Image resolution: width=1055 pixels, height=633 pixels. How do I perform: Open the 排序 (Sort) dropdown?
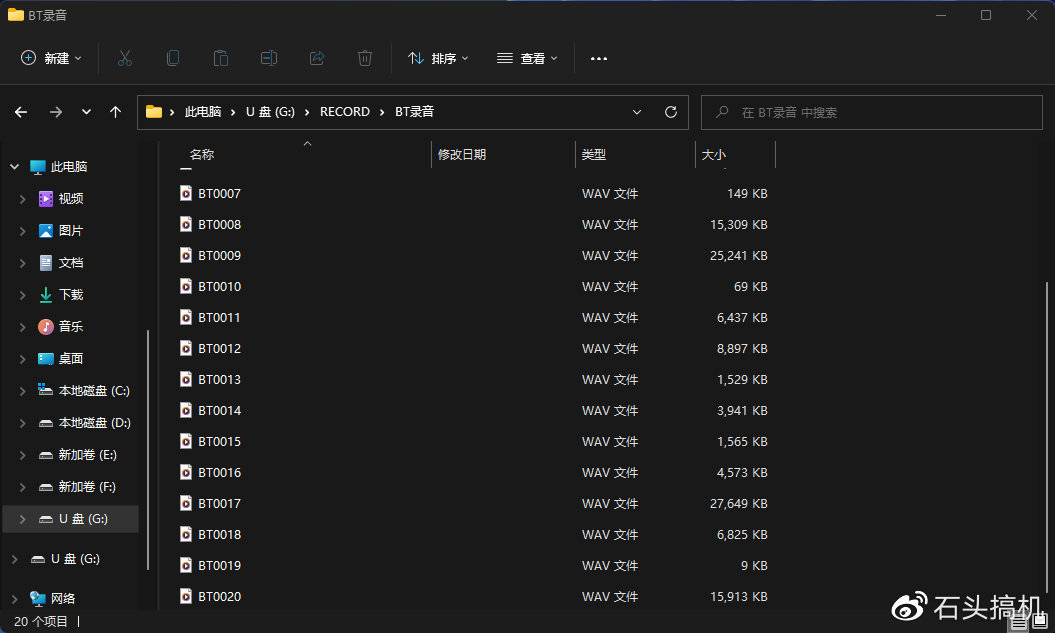438,59
